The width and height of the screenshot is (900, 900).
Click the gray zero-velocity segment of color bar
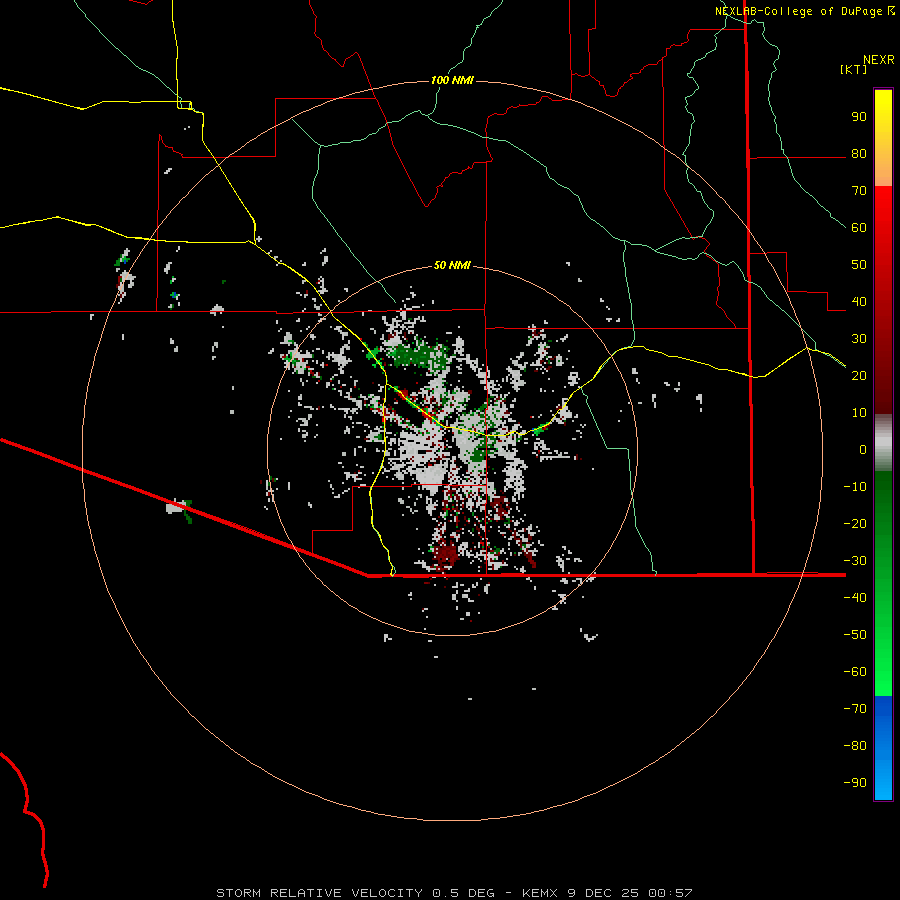(x=883, y=443)
